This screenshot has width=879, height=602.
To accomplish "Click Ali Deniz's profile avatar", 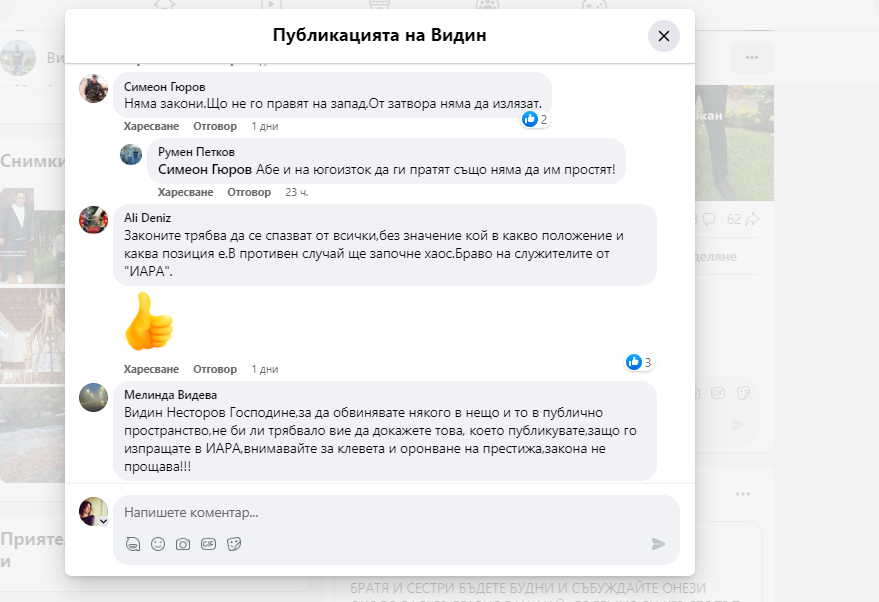I will click(94, 220).
